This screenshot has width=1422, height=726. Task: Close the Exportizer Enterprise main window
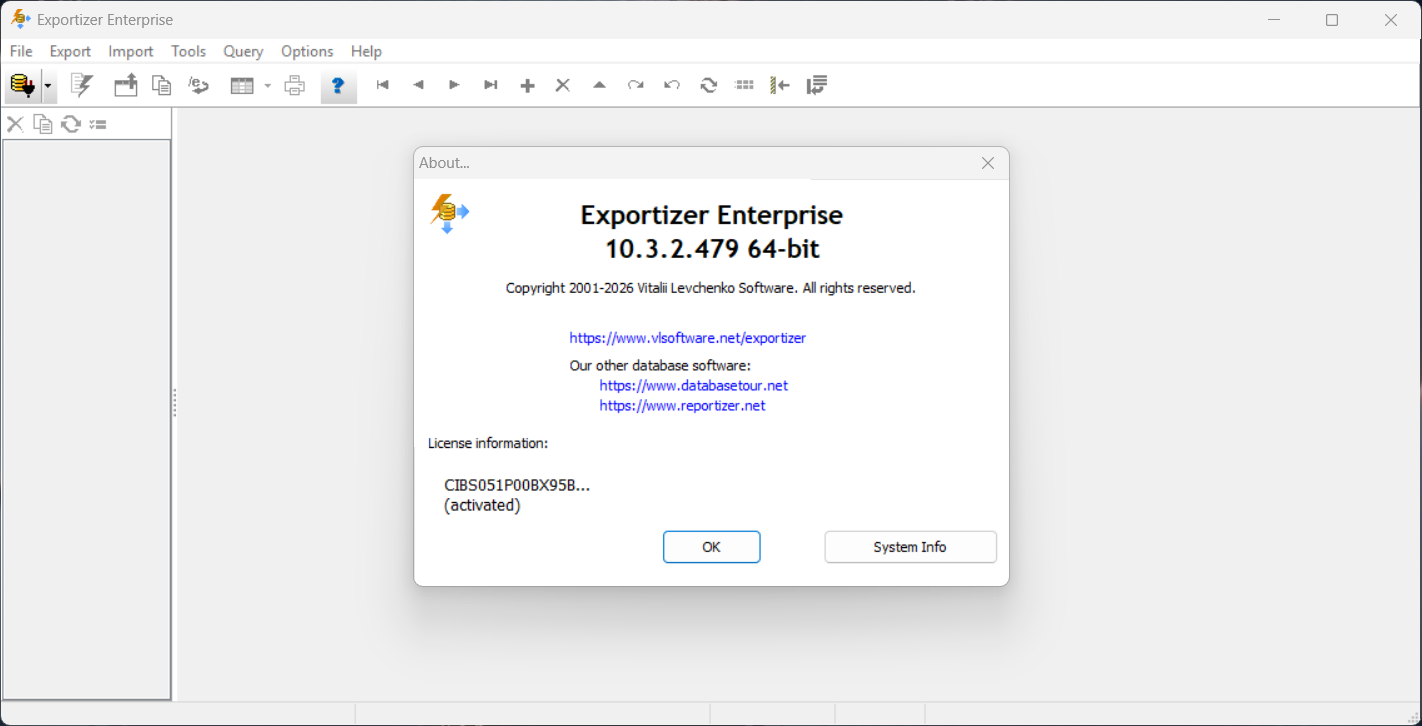tap(1391, 20)
